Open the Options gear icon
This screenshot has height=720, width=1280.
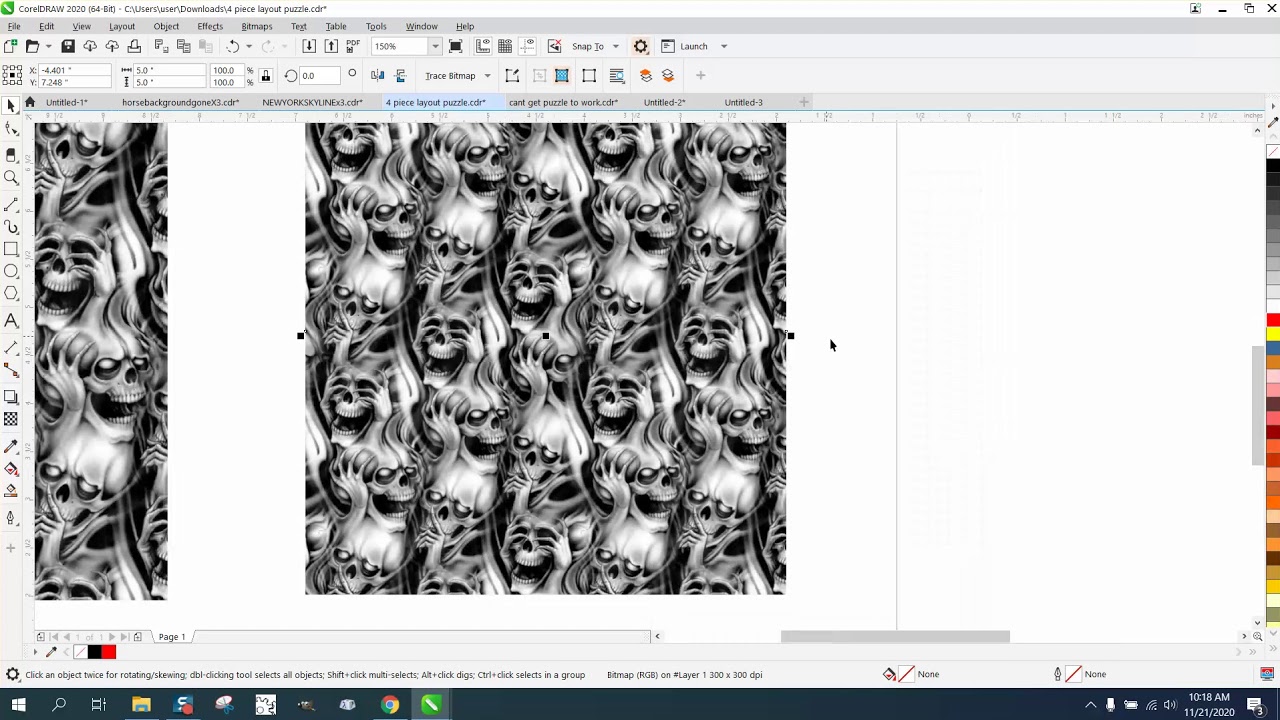click(641, 46)
